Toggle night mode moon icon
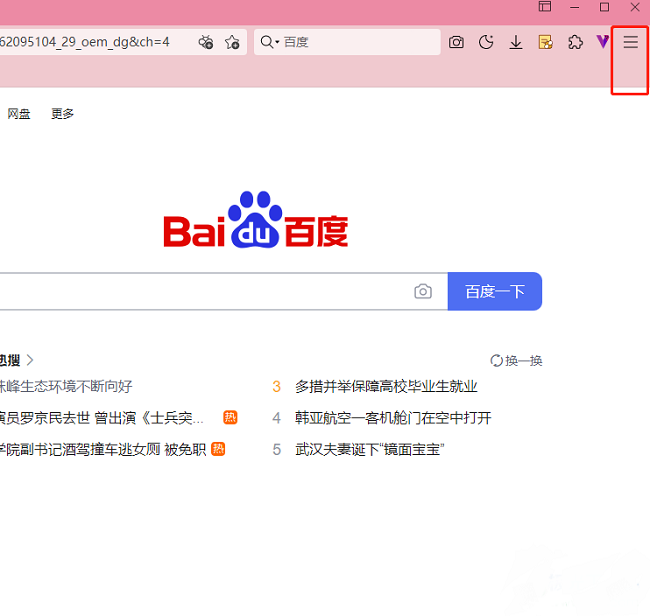 [x=486, y=42]
